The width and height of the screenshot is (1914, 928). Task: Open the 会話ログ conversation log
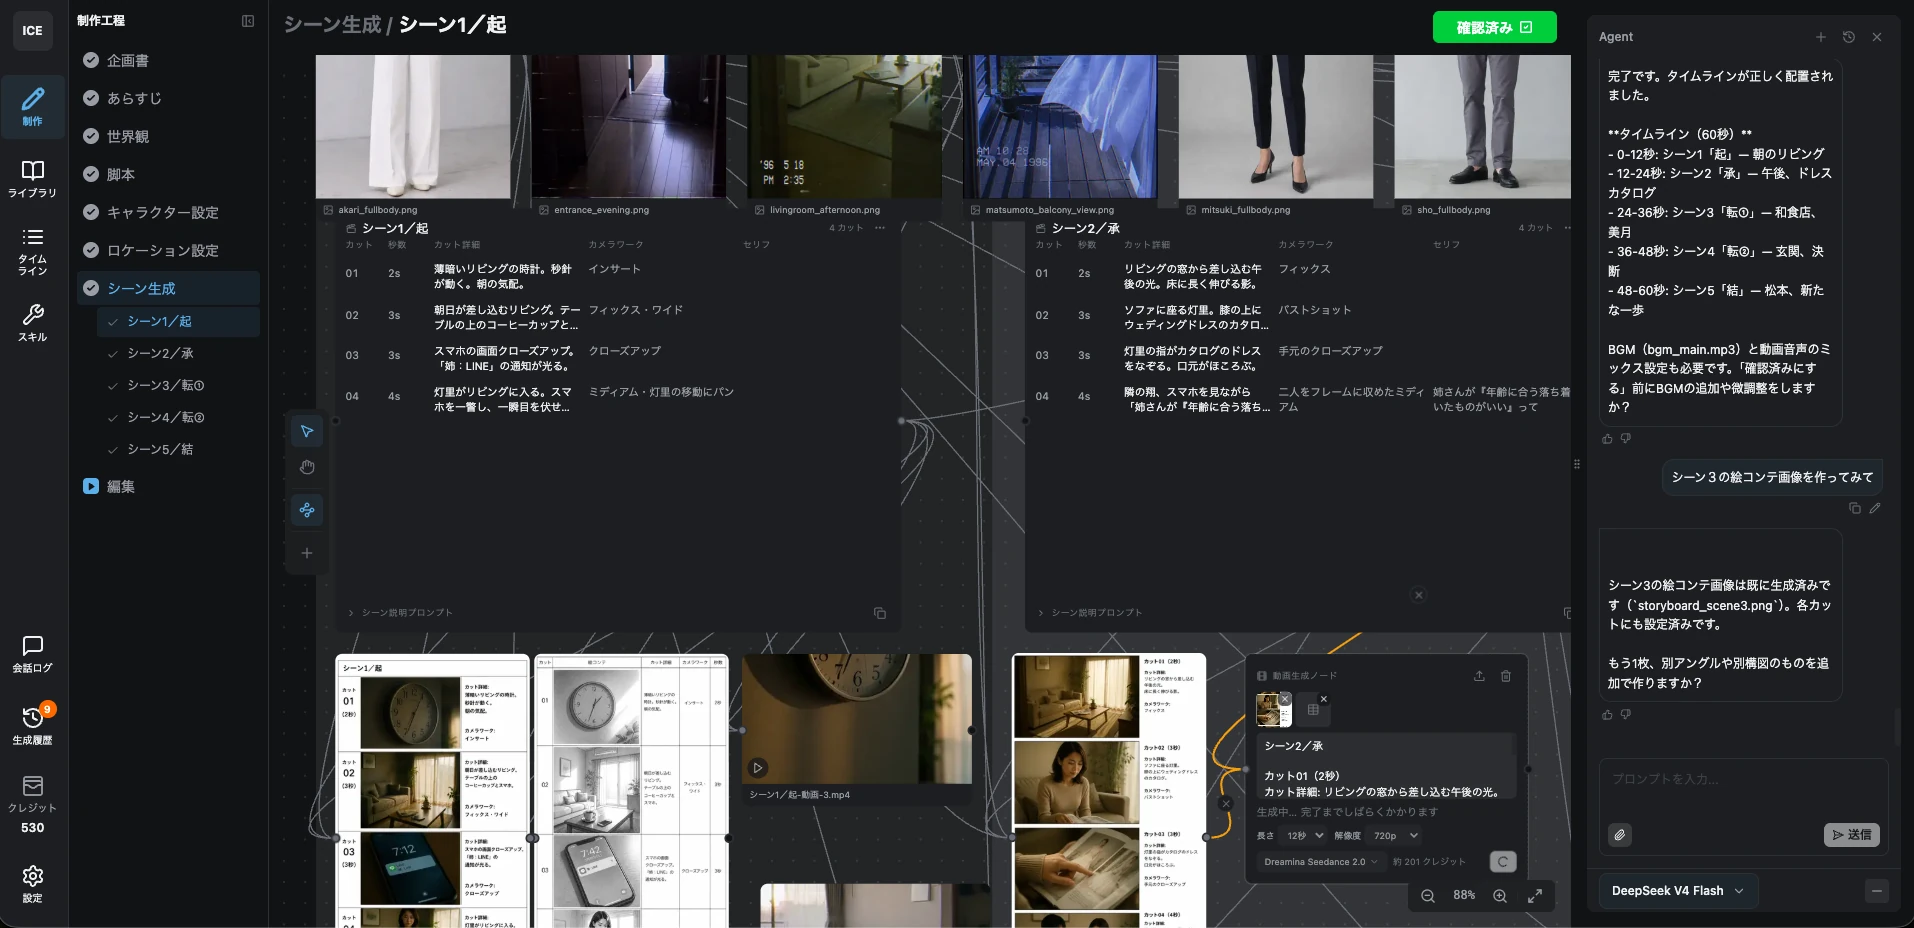(x=33, y=654)
